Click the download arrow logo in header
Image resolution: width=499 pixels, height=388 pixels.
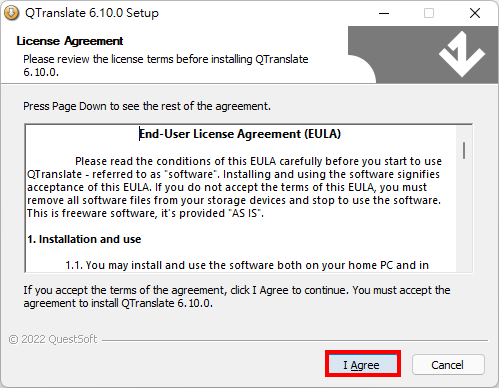(x=462, y=54)
